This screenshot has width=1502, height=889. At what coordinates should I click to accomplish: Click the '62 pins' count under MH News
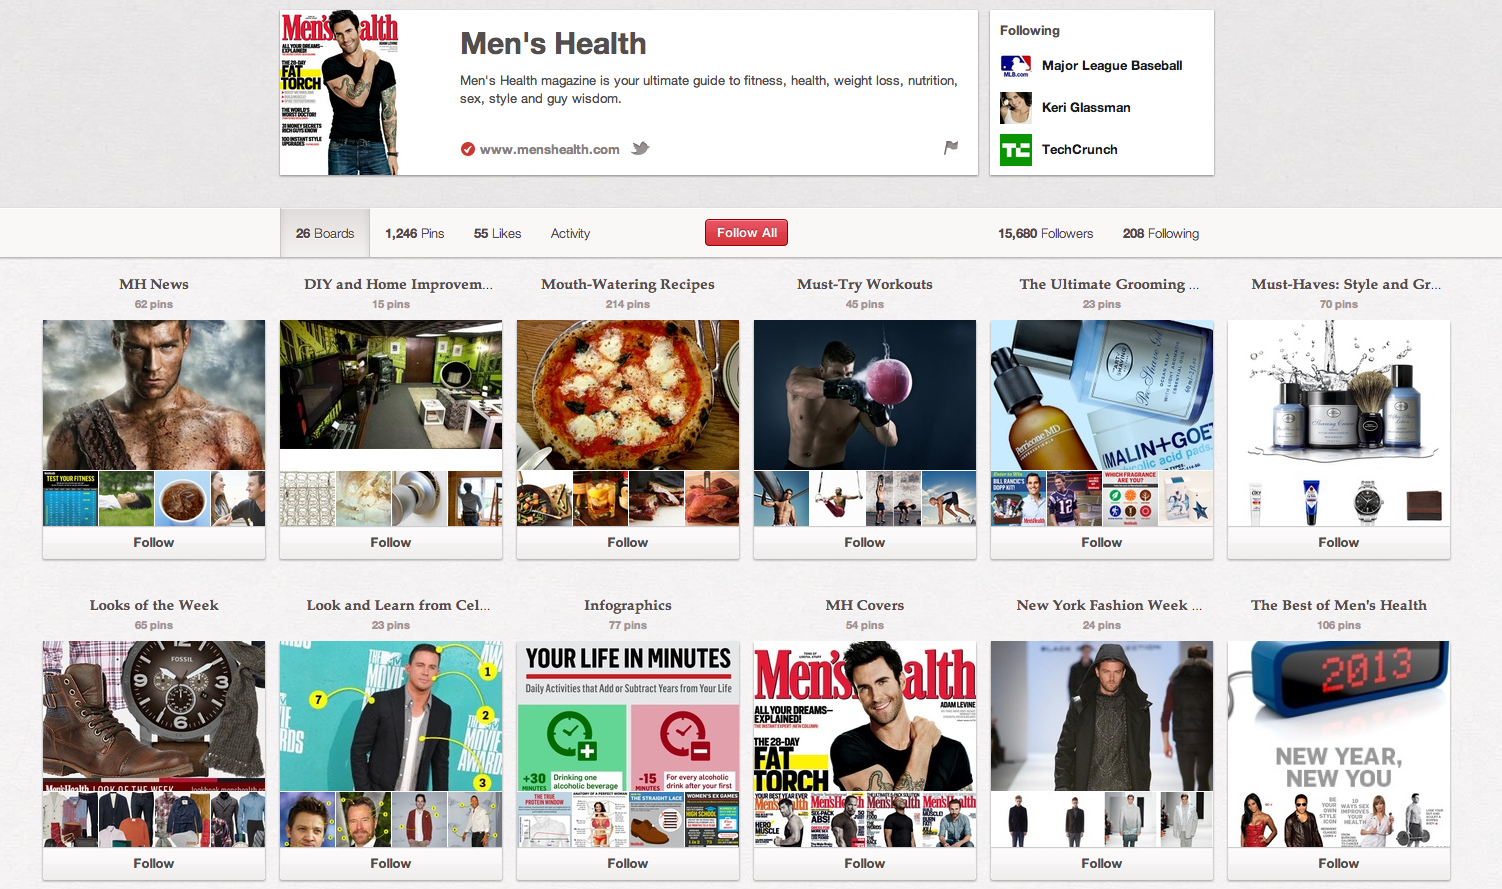154,304
